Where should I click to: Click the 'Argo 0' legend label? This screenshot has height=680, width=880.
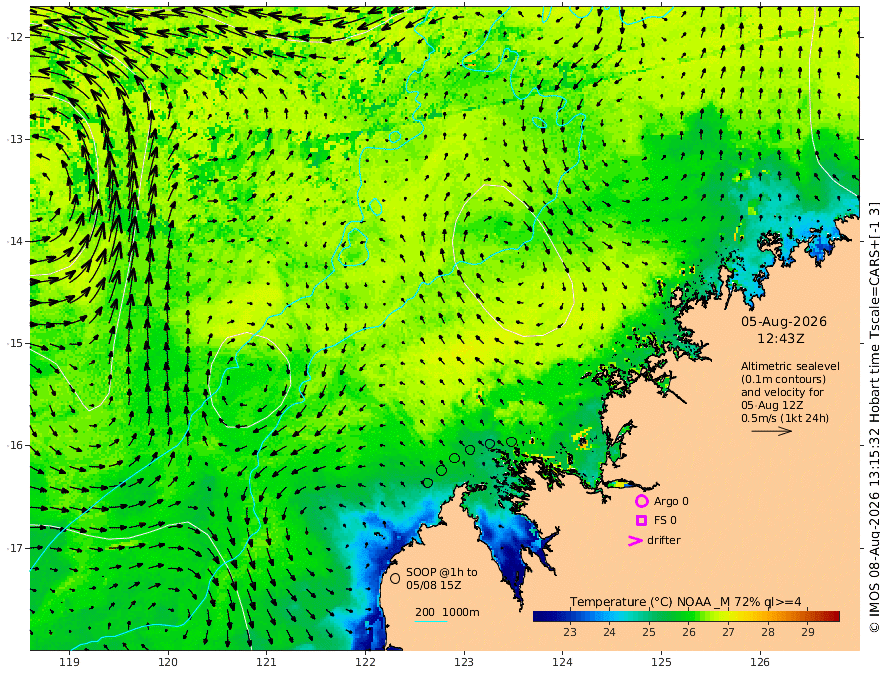(x=671, y=501)
